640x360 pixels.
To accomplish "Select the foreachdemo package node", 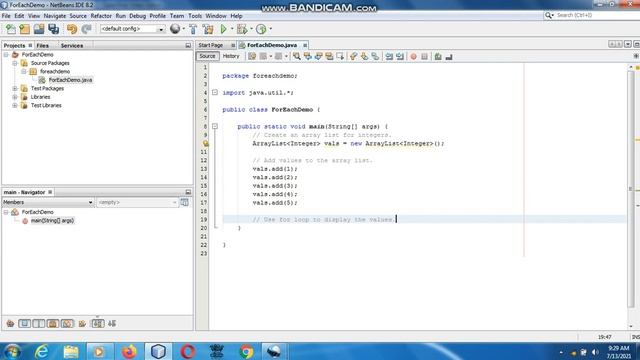I will (55, 71).
